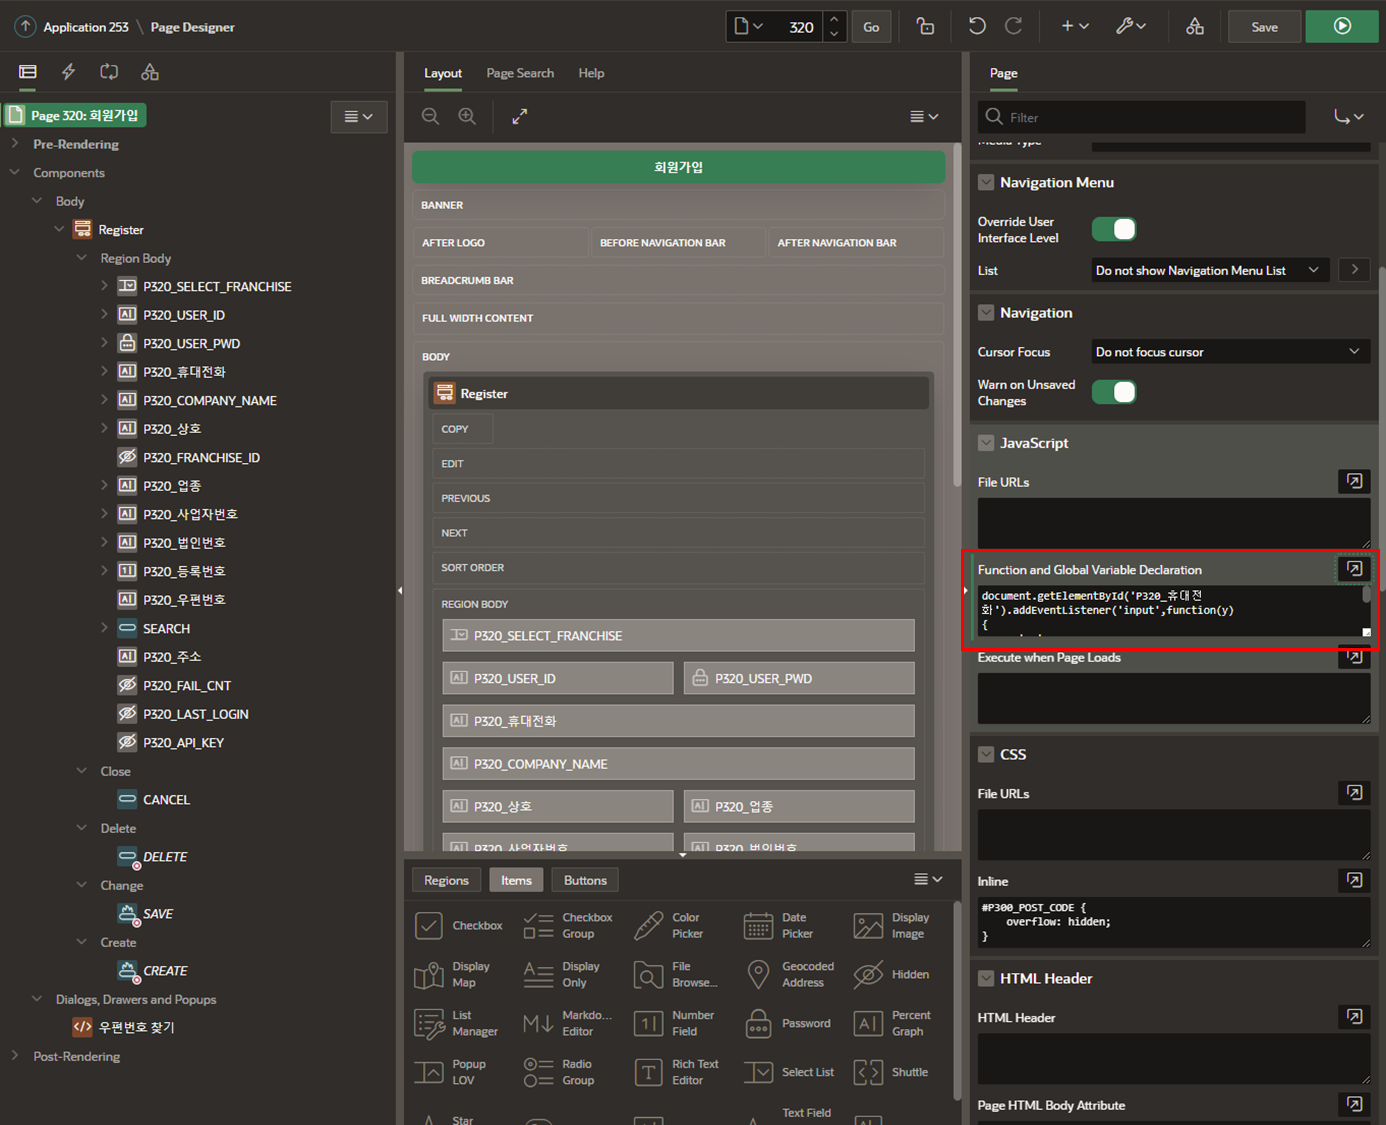Open code editor for CSS Inline
The height and width of the screenshot is (1125, 1386).
point(1354,880)
